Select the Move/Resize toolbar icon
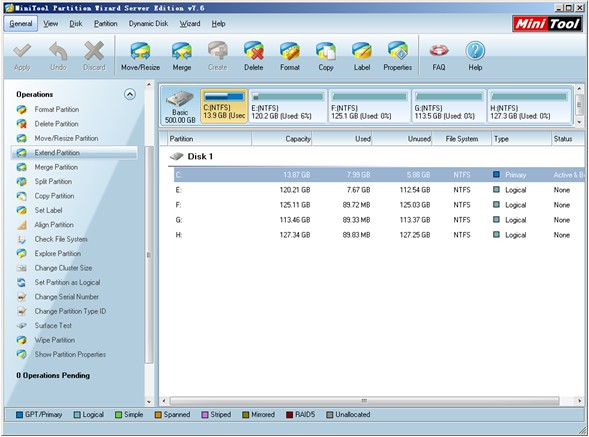Image resolution: width=589 pixels, height=437 pixels. click(140, 51)
